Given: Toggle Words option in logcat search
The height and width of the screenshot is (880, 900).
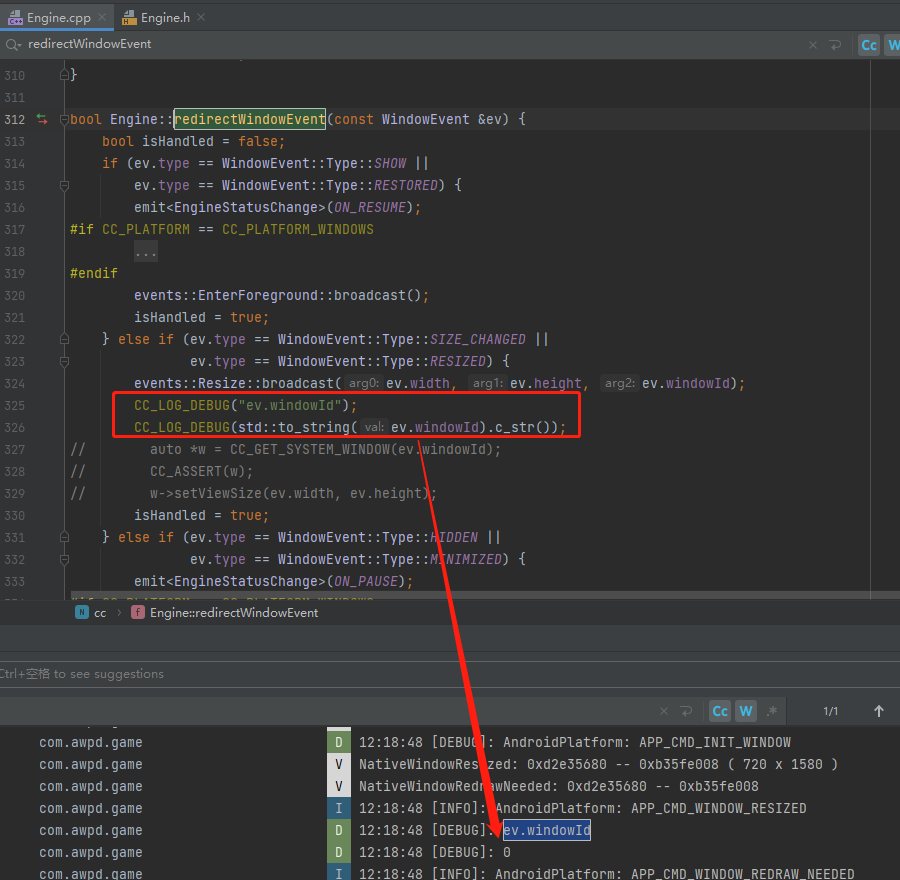Looking at the screenshot, I should click(x=746, y=711).
